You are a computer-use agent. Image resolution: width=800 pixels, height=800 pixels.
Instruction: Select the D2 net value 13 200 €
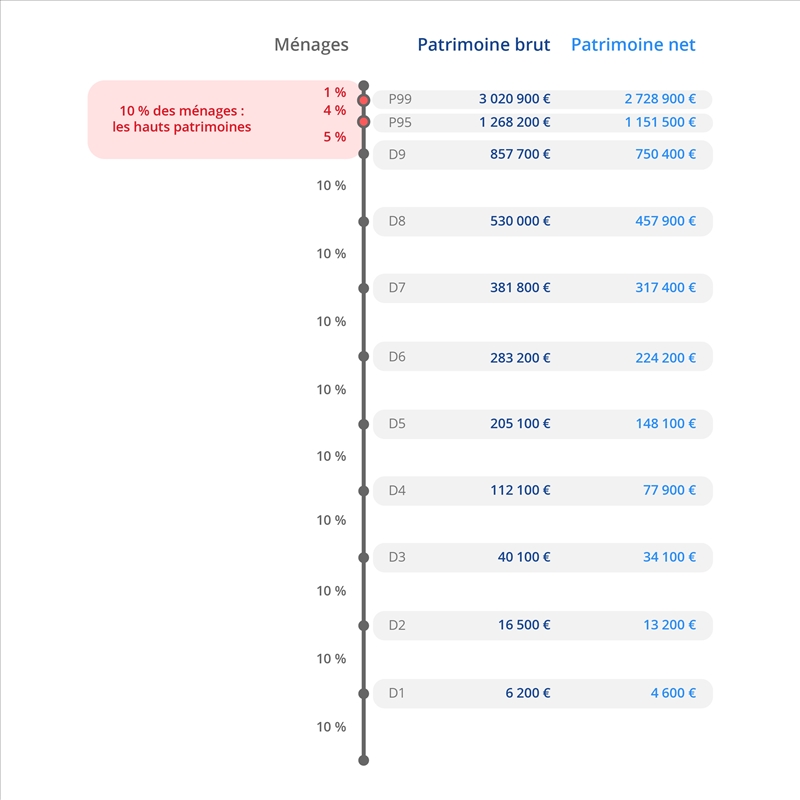pos(669,625)
